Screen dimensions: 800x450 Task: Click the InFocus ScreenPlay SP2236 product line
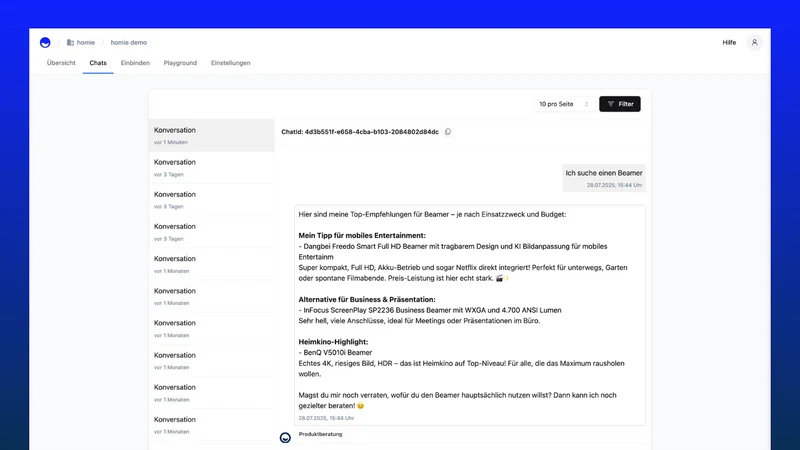[430, 310]
